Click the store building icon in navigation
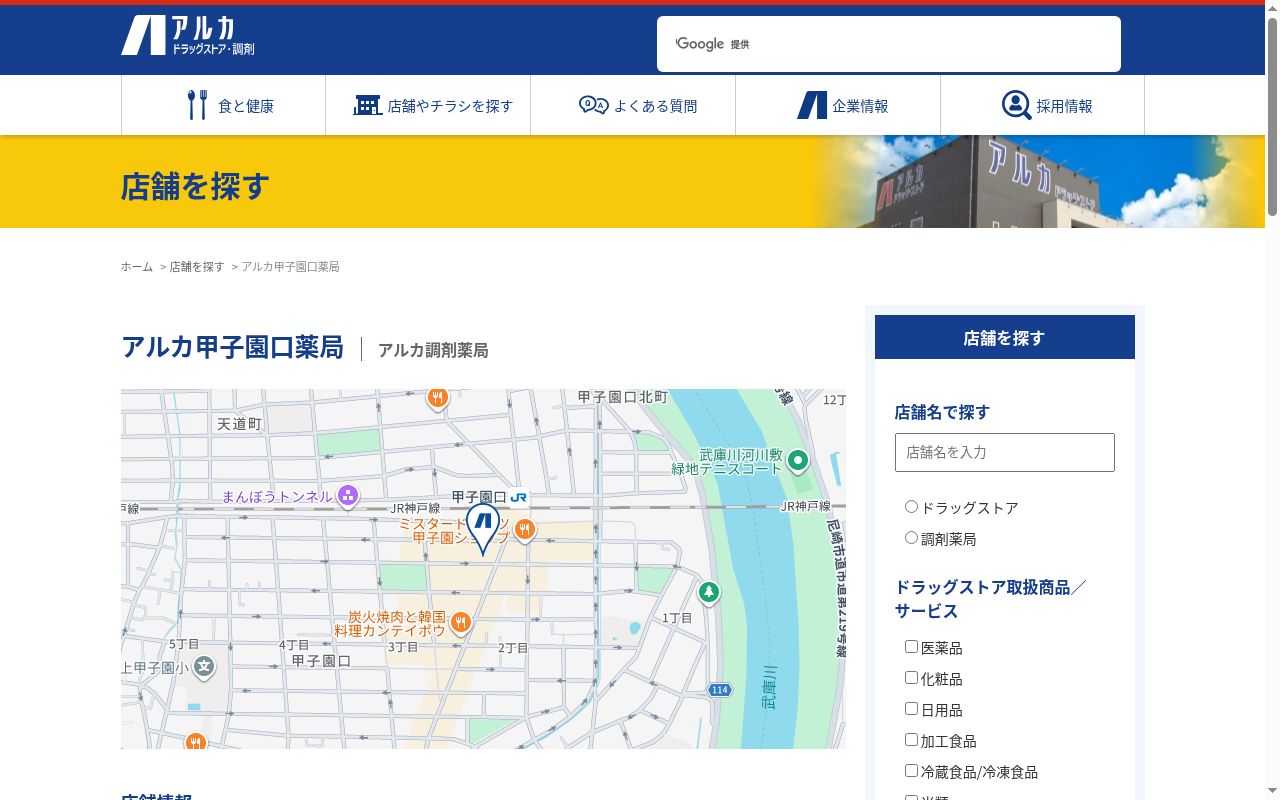The width and height of the screenshot is (1280, 800). tap(367, 105)
